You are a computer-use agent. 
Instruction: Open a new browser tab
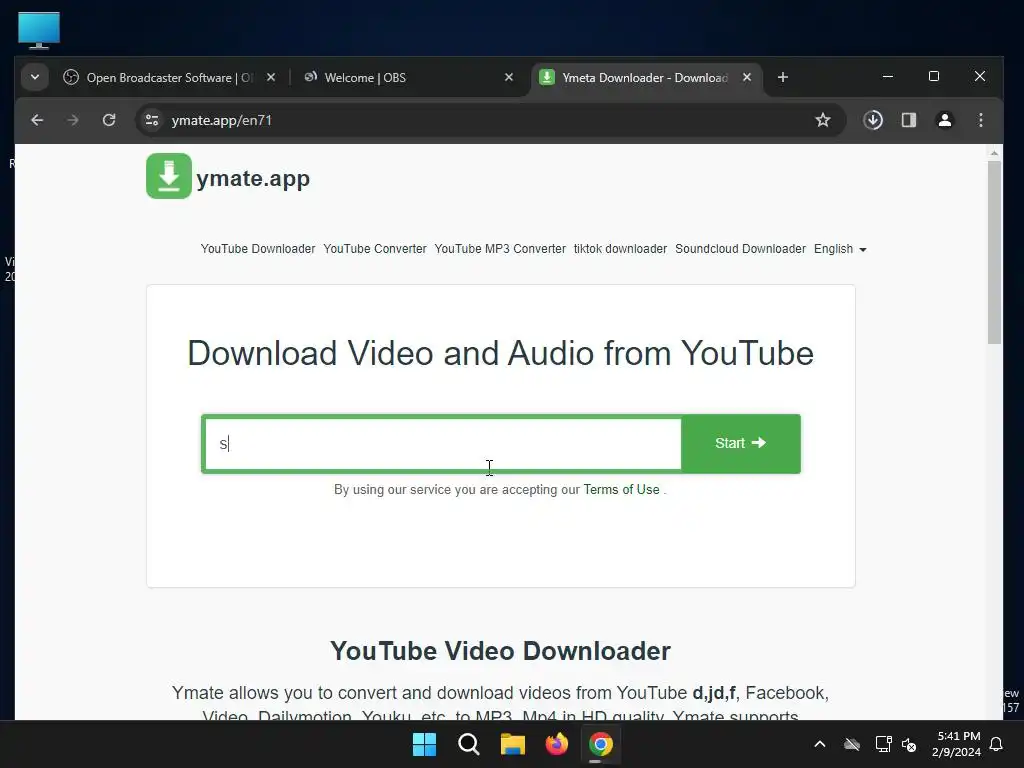coord(783,78)
